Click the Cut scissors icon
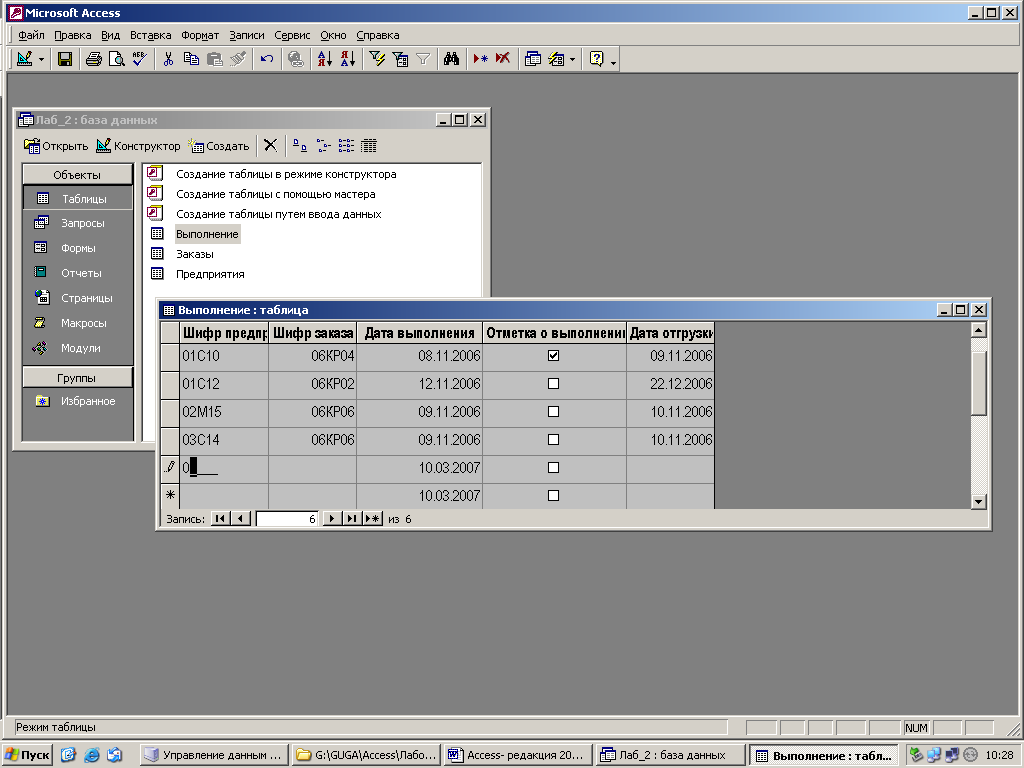 168,59
